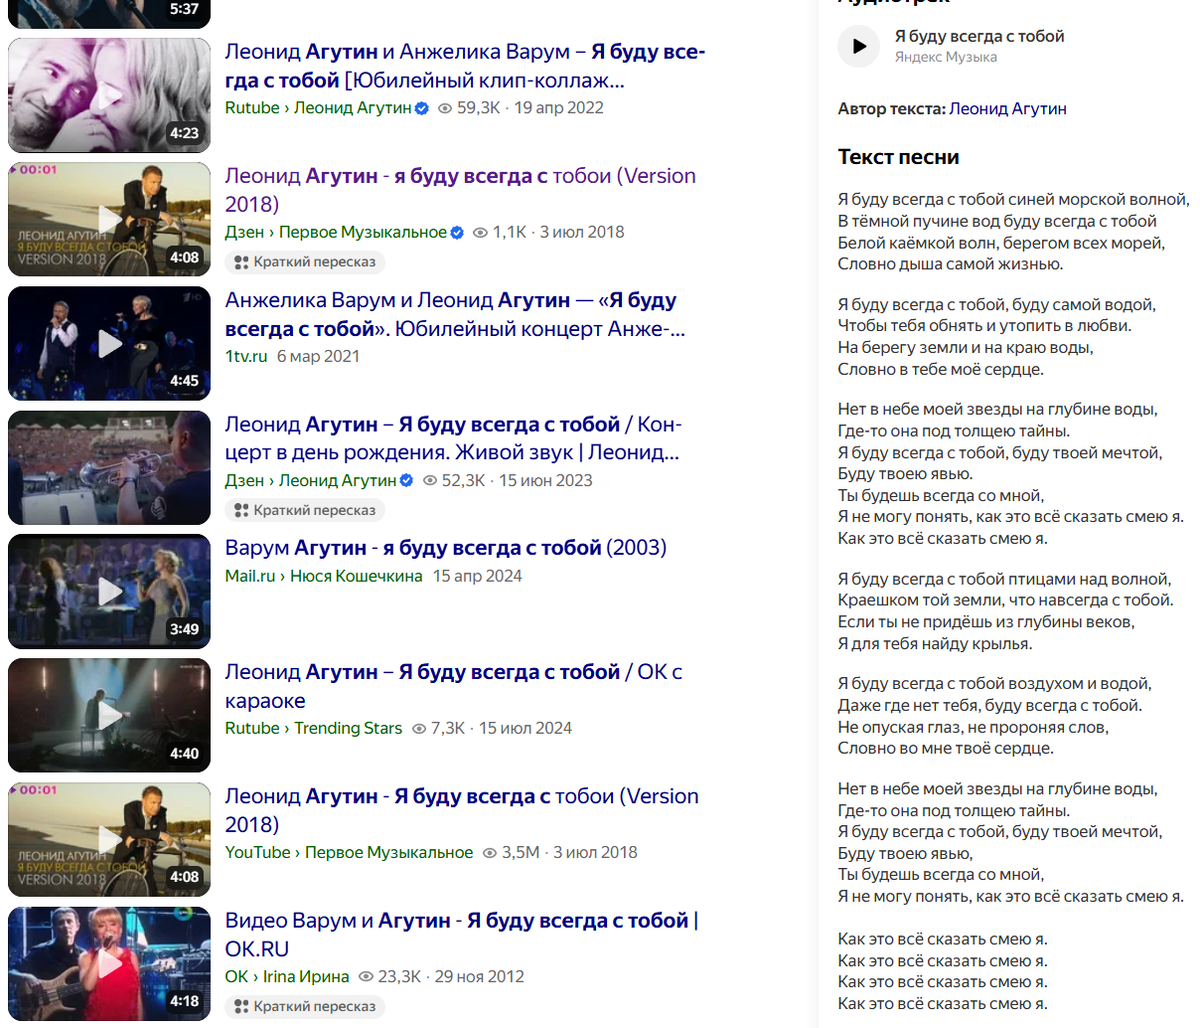Click the date 6 мар 2021

point(318,356)
